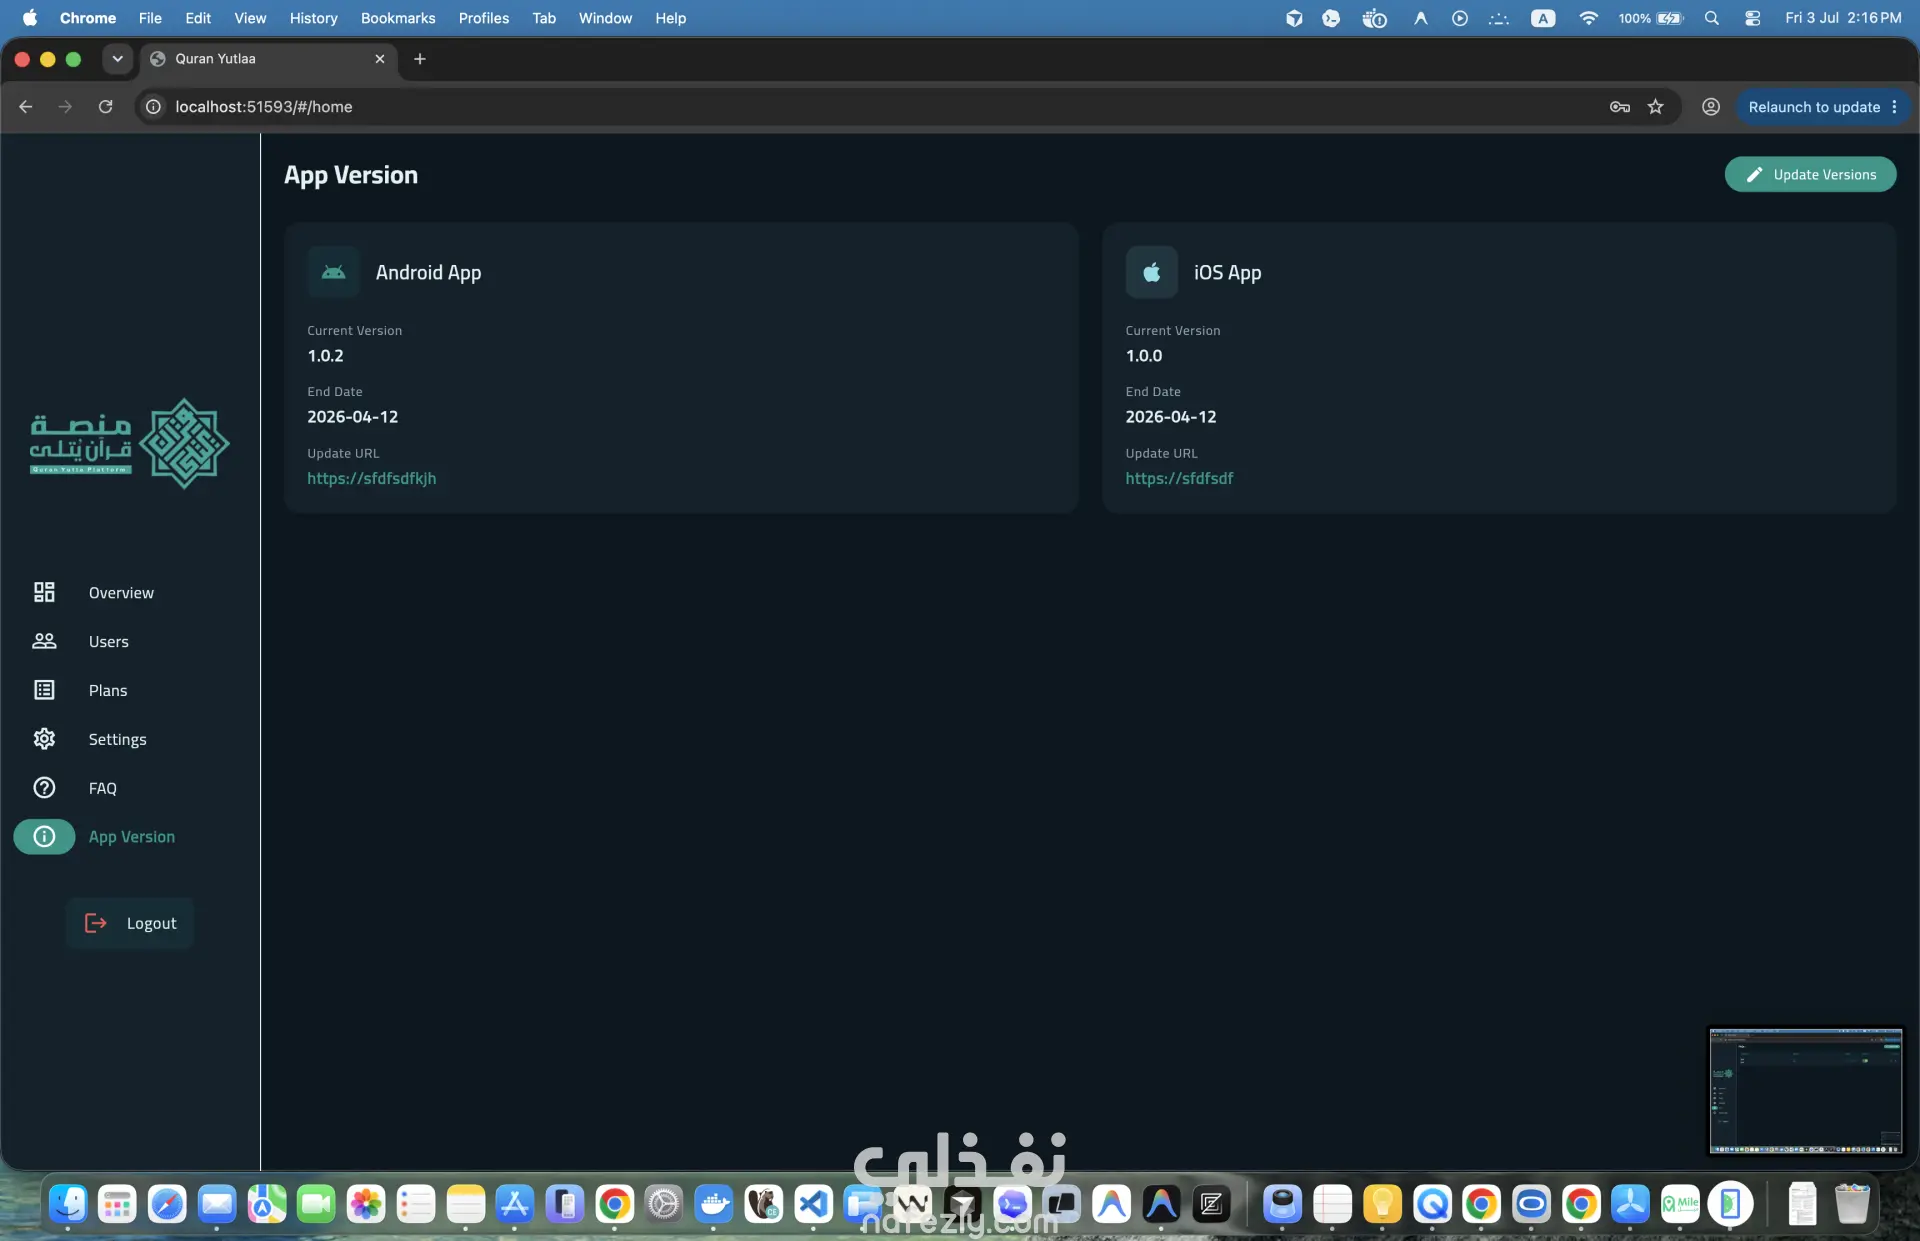
Task: Click the FAQ question mark icon
Action: (x=44, y=789)
